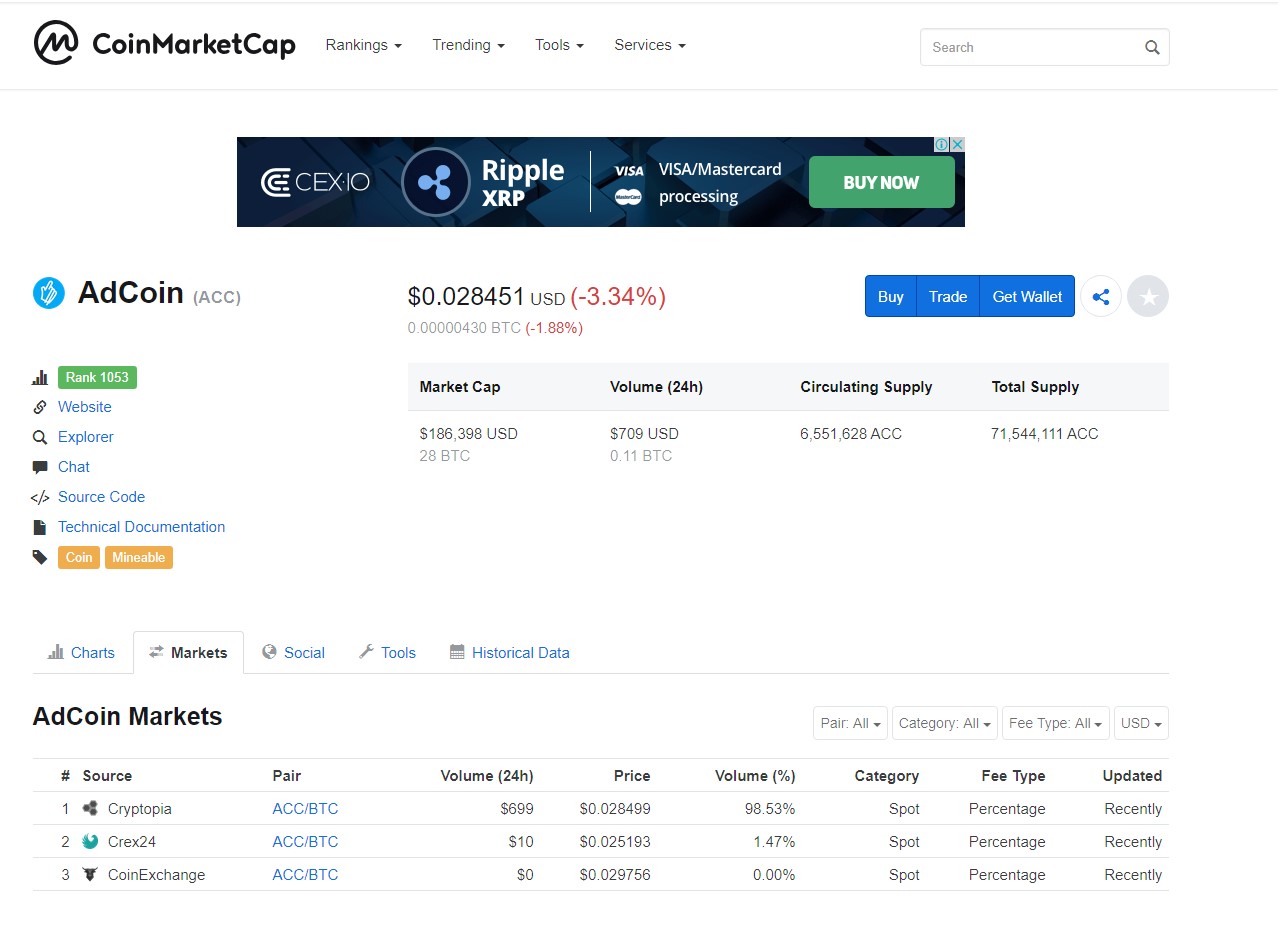
Task: Open the Category: All filter dropdown
Action: (x=945, y=723)
